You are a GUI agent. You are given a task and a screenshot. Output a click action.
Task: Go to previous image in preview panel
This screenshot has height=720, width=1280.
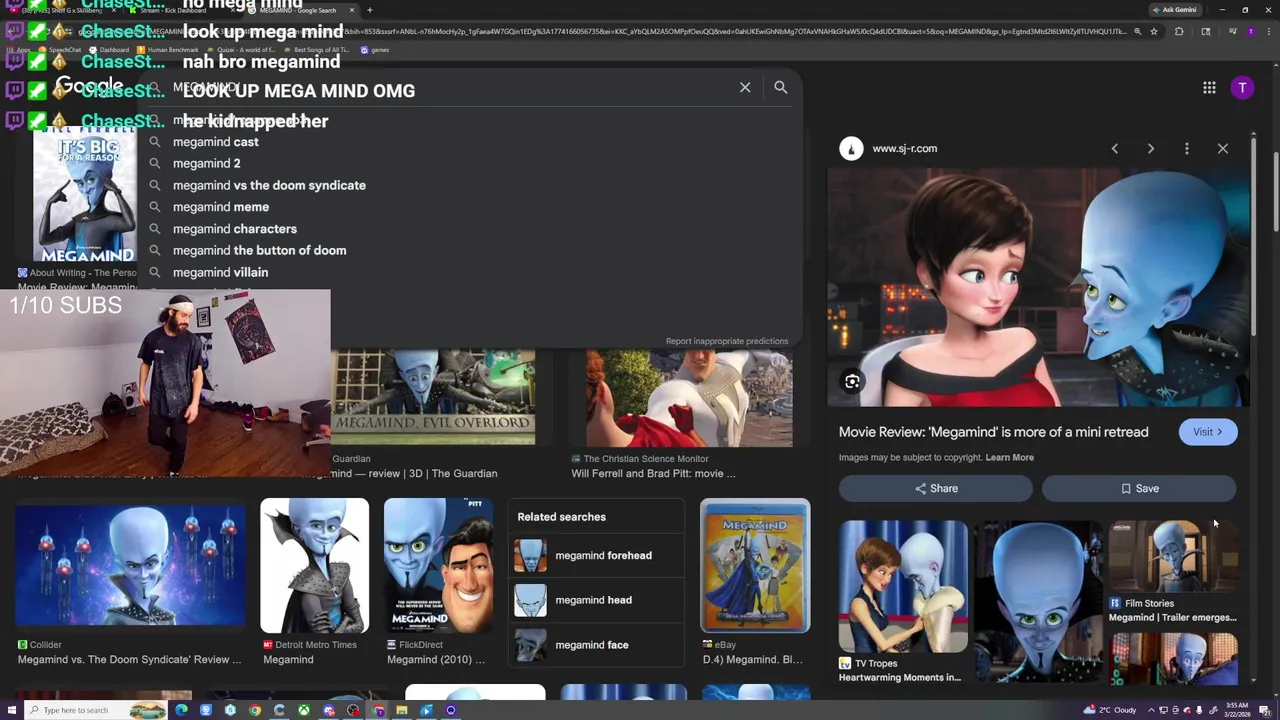[x=1115, y=148]
